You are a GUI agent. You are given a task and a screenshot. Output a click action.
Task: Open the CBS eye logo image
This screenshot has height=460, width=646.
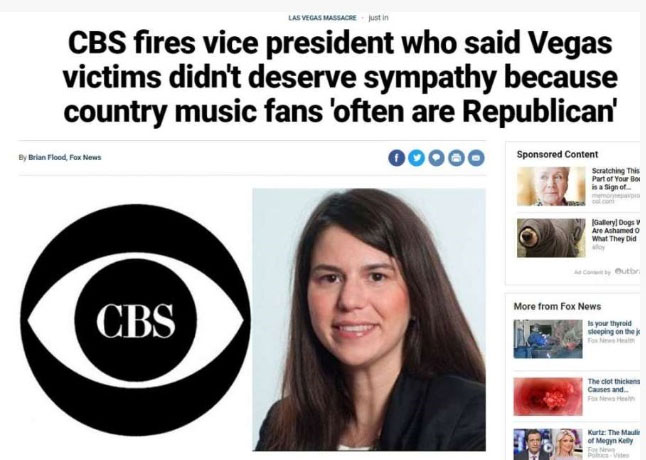135,320
